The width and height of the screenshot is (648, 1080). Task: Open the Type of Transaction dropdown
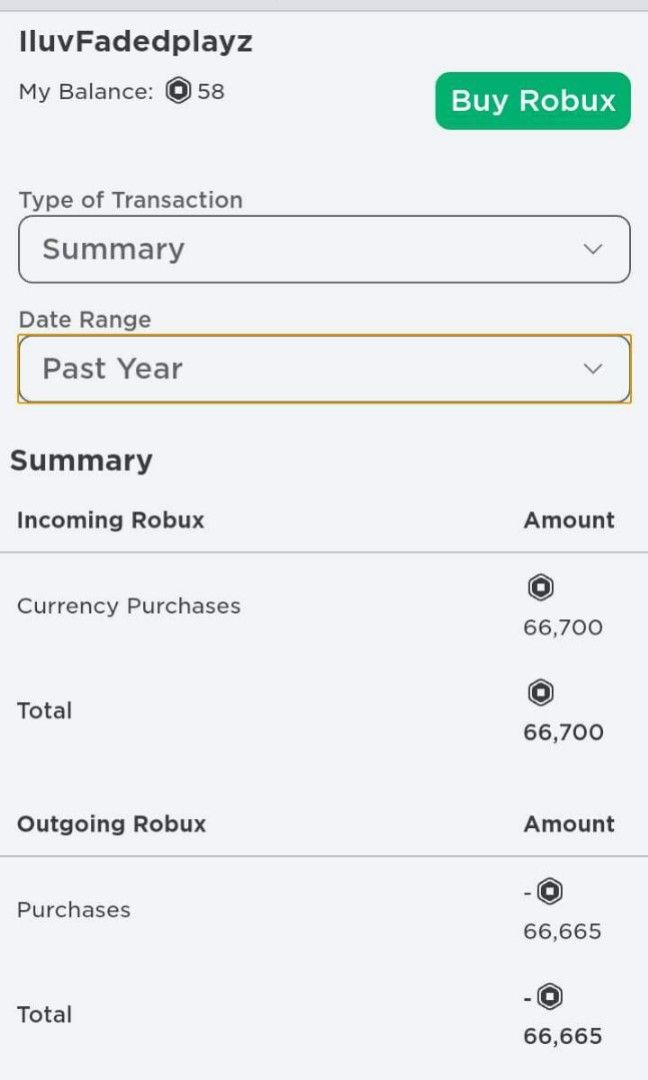(323, 248)
